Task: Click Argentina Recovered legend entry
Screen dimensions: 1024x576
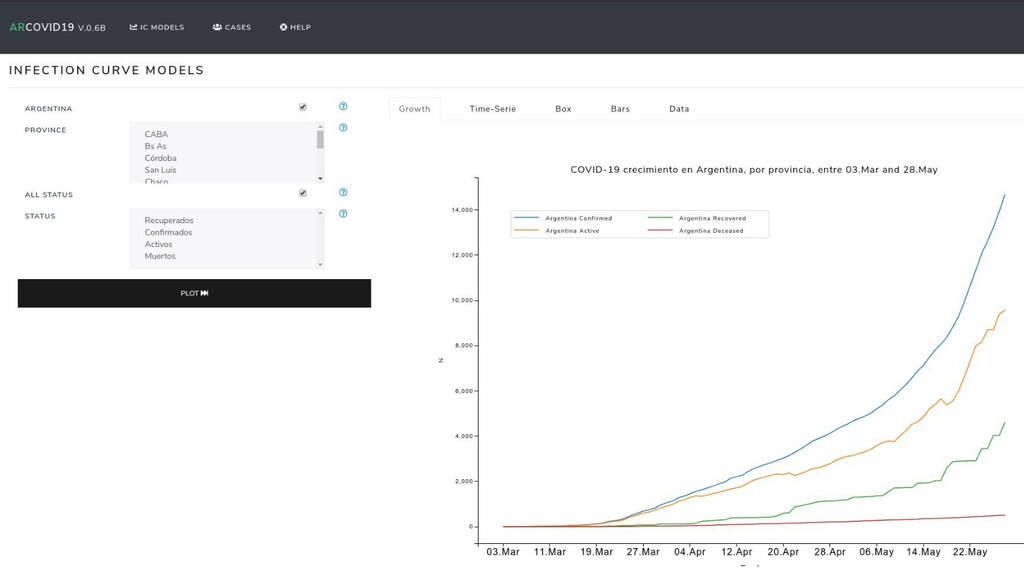Action: point(697,218)
